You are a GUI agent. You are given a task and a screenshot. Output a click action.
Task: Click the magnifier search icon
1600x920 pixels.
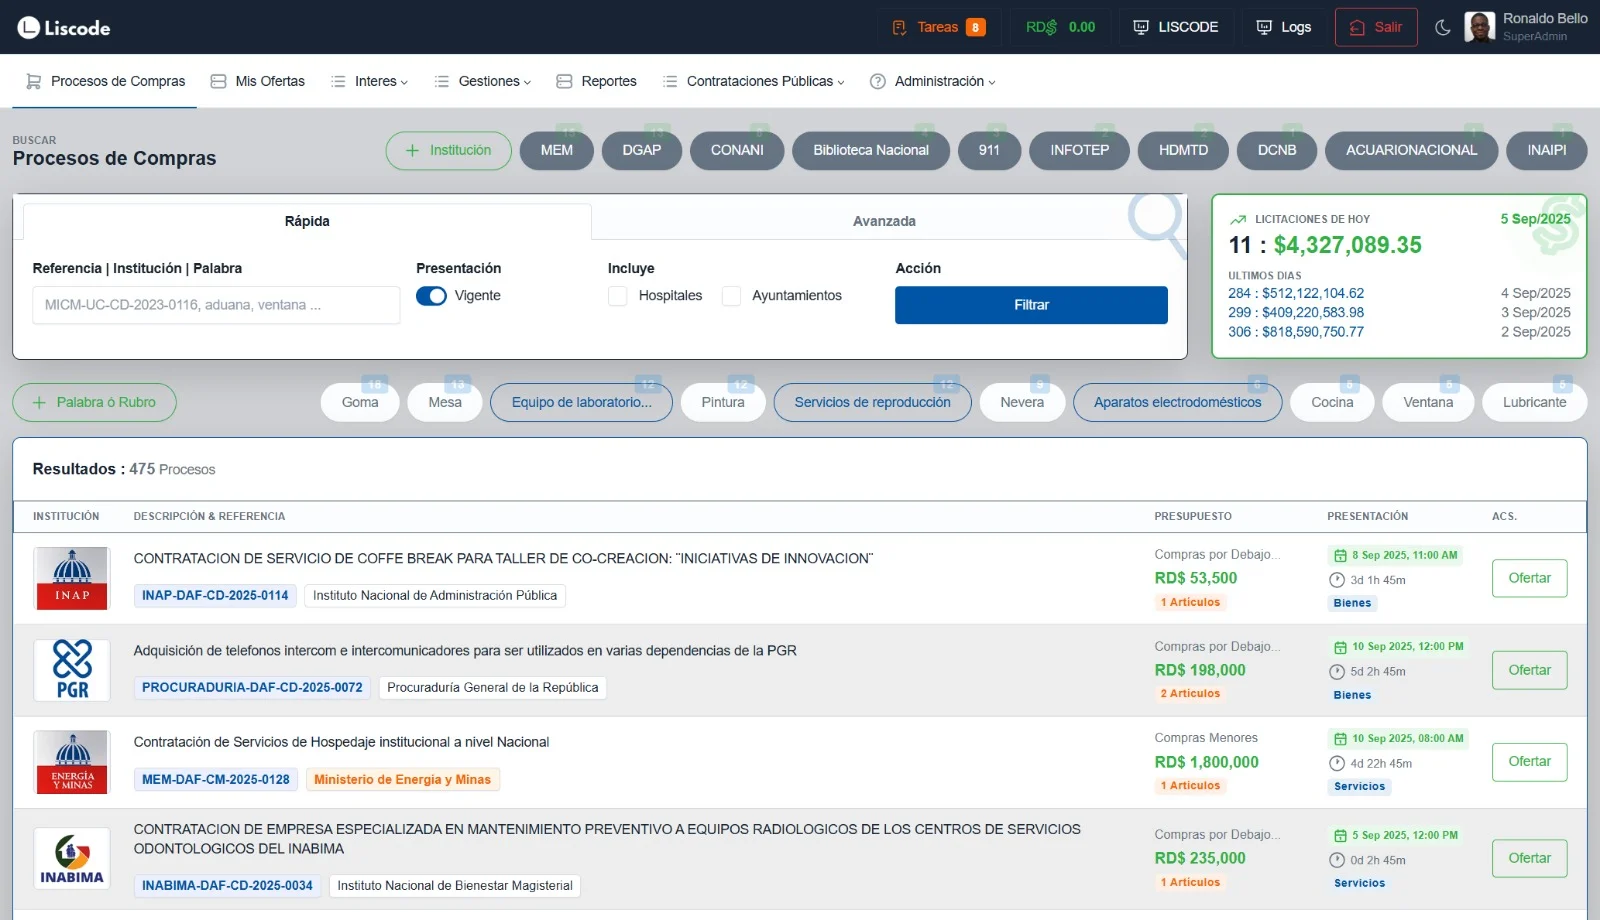pos(1156,225)
